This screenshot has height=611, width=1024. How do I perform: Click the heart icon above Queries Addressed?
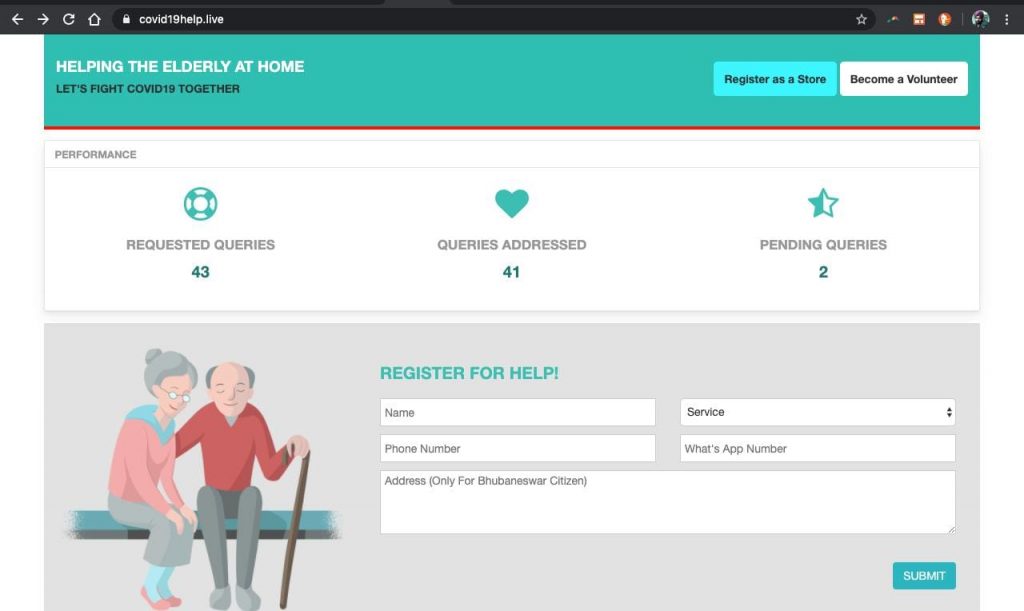[x=511, y=204]
